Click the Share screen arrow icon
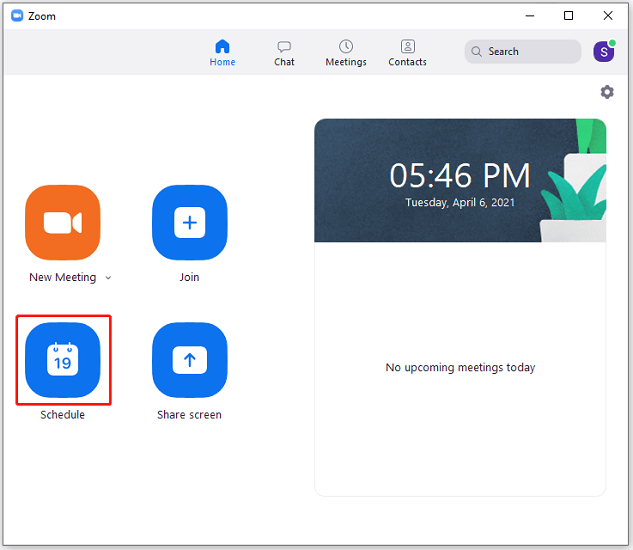Image resolution: width=633 pixels, height=550 pixels. 189,360
